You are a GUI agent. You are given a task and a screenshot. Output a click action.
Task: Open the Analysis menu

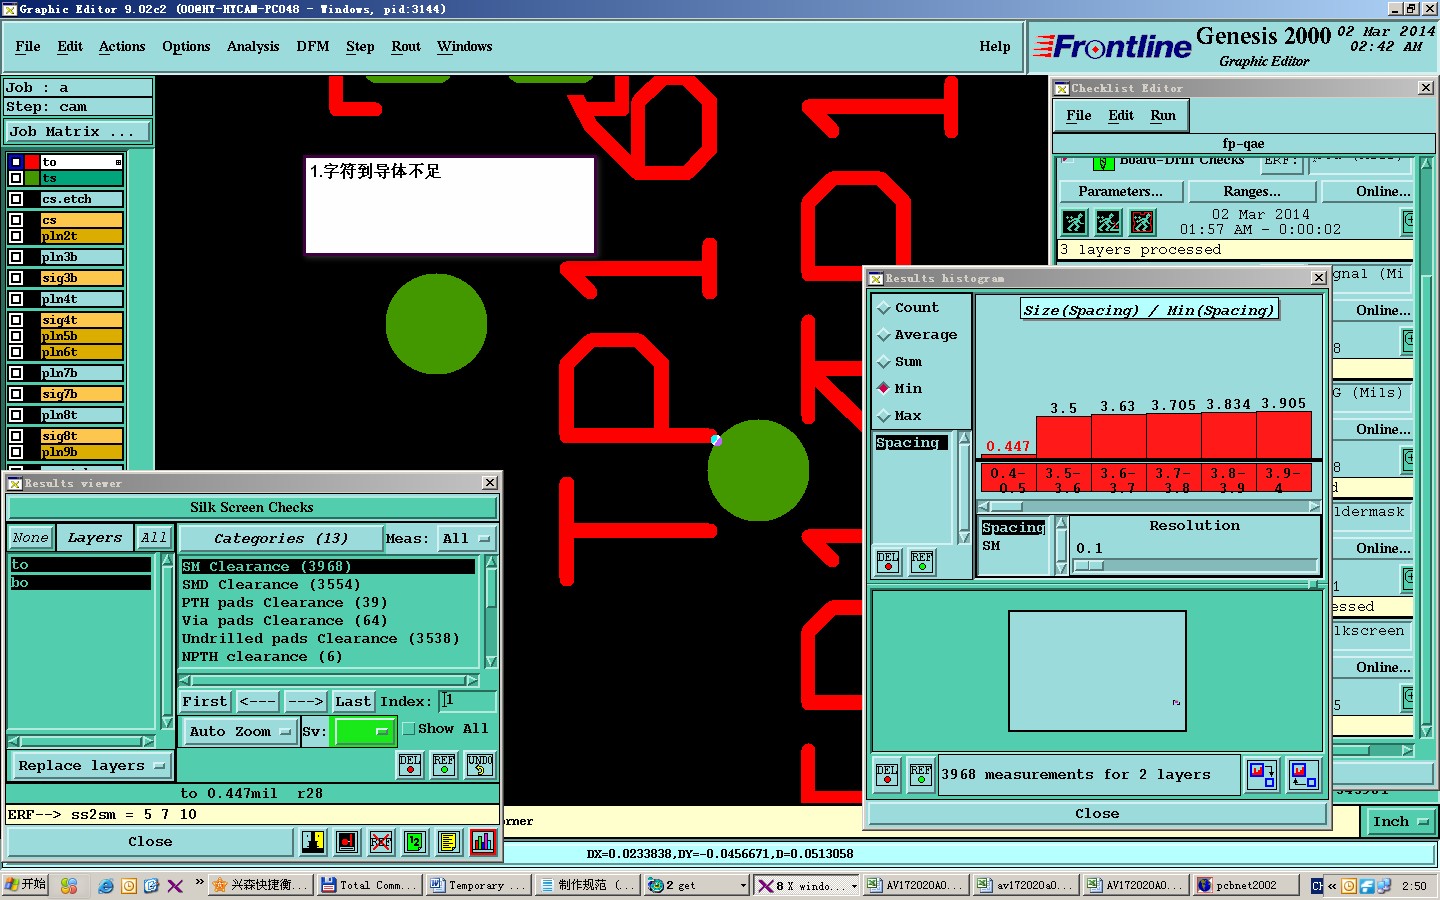coord(253,47)
